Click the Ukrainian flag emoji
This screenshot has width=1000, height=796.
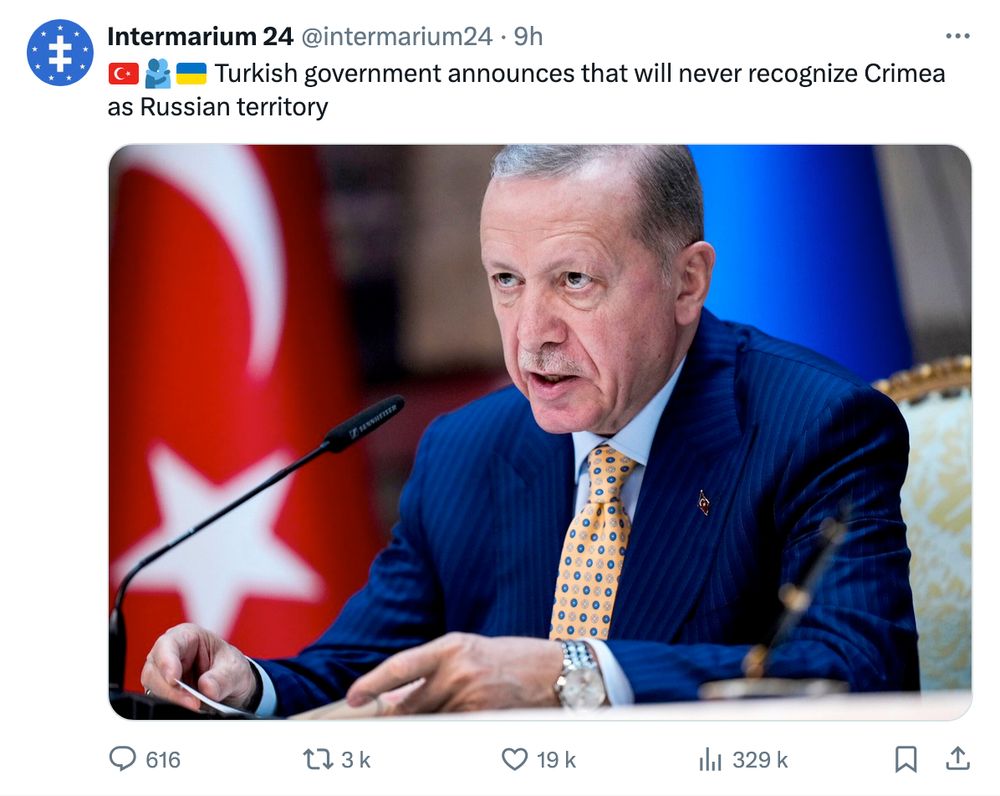click(x=191, y=74)
